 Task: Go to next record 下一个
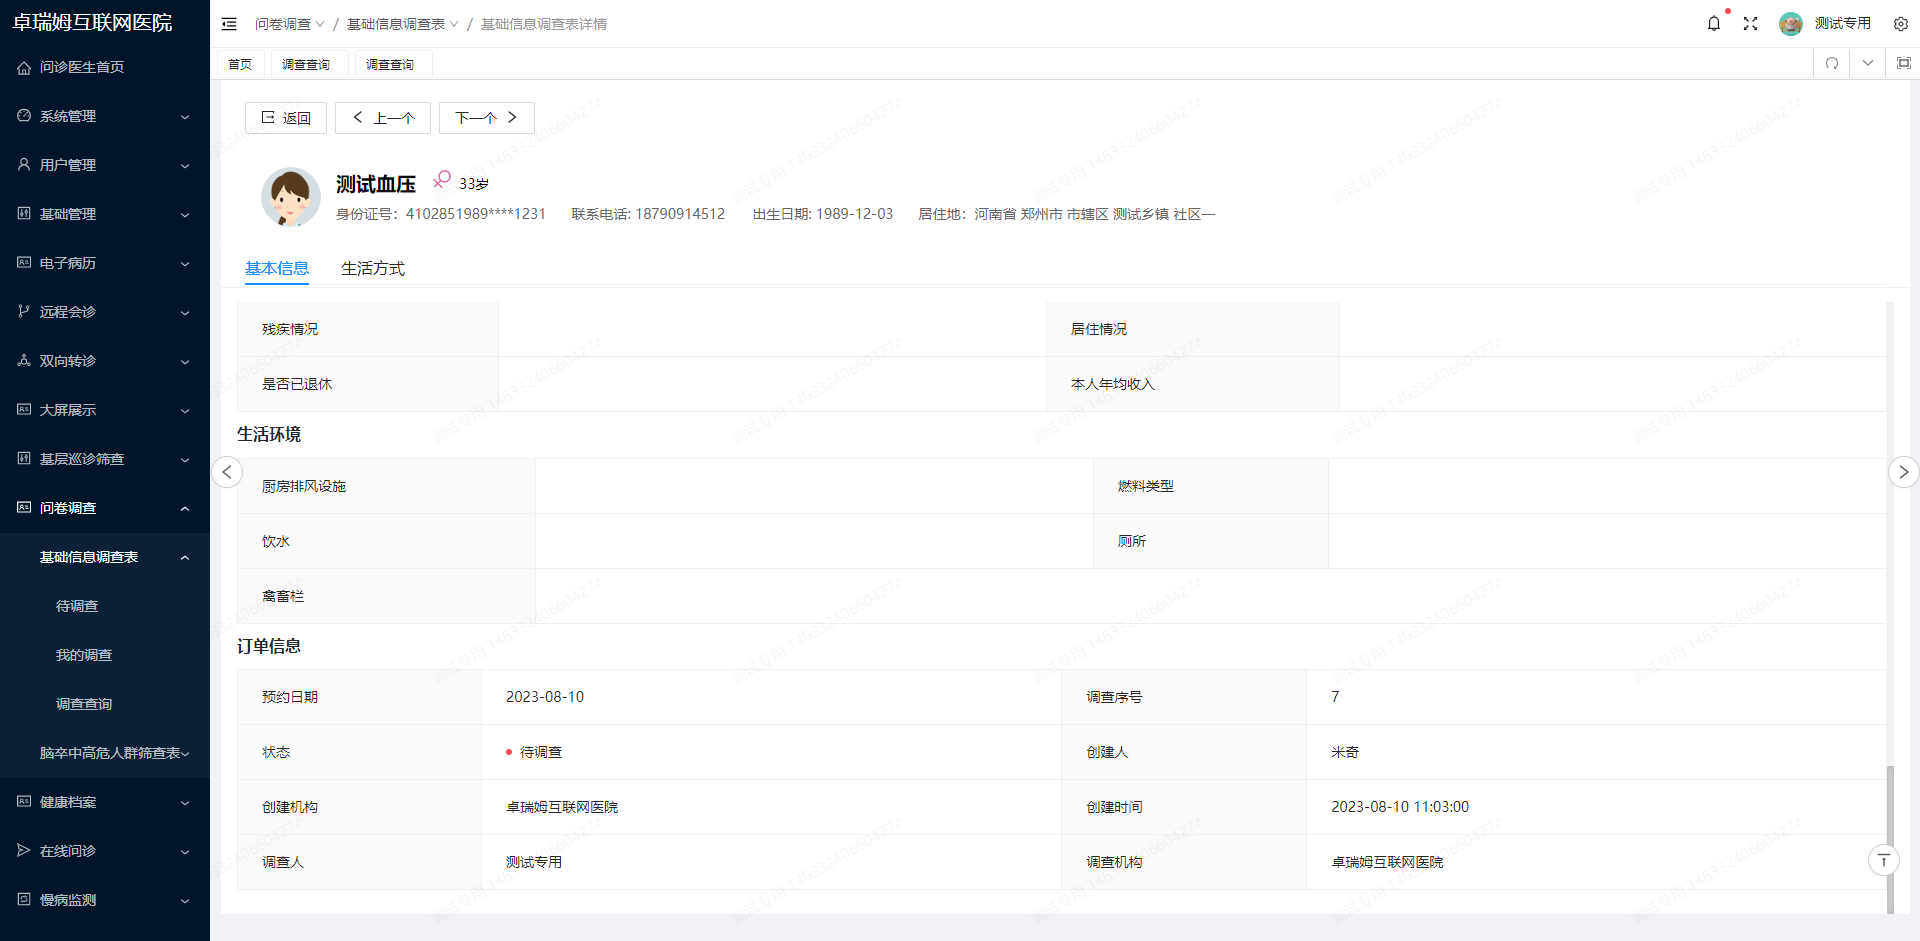click(487, 118)
